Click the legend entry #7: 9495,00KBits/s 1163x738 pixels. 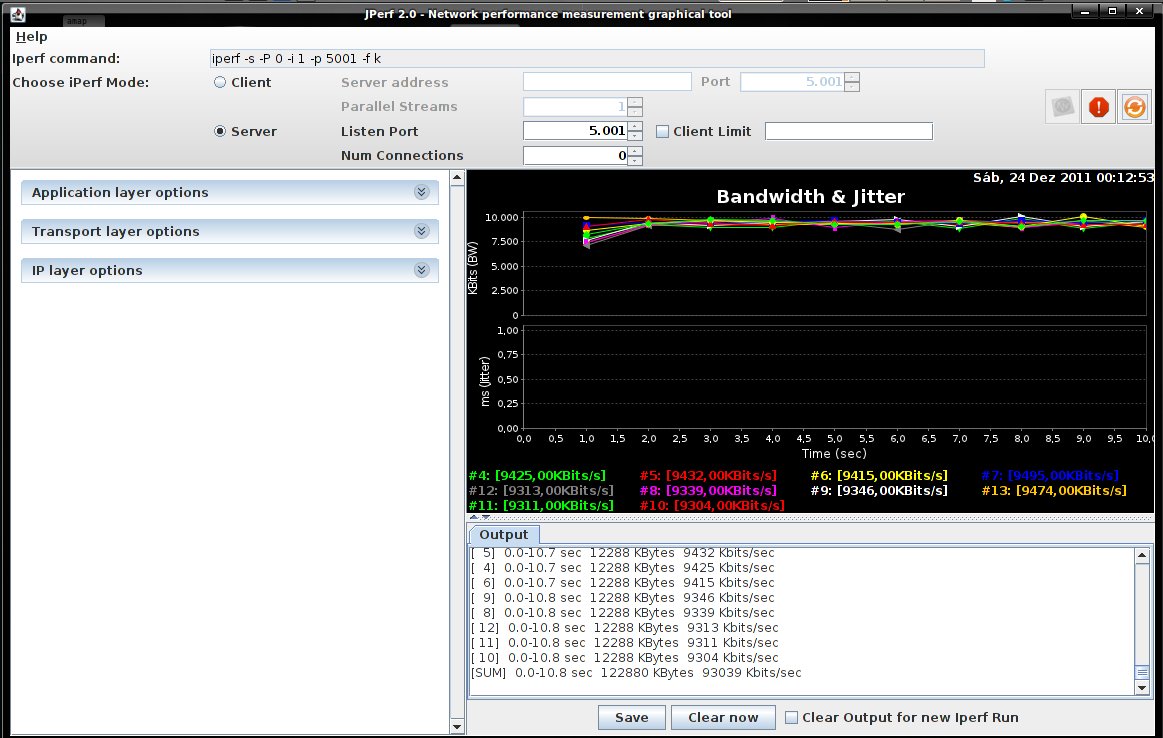1050,475
